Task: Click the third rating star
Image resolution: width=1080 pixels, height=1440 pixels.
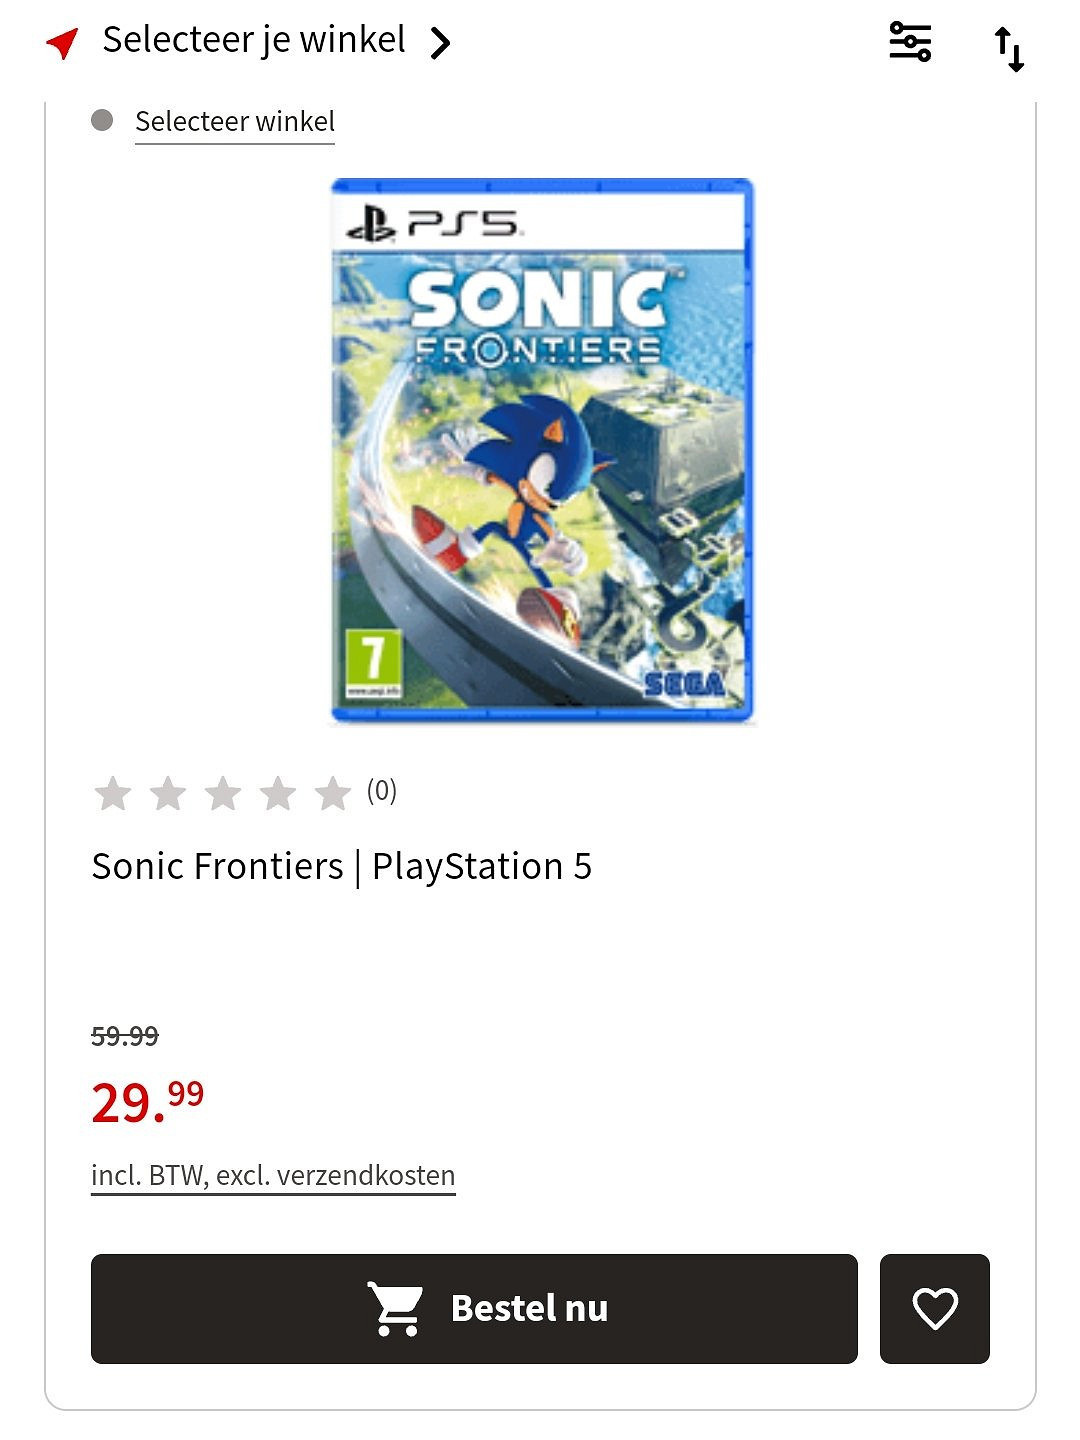Action: tap(223, 794)
